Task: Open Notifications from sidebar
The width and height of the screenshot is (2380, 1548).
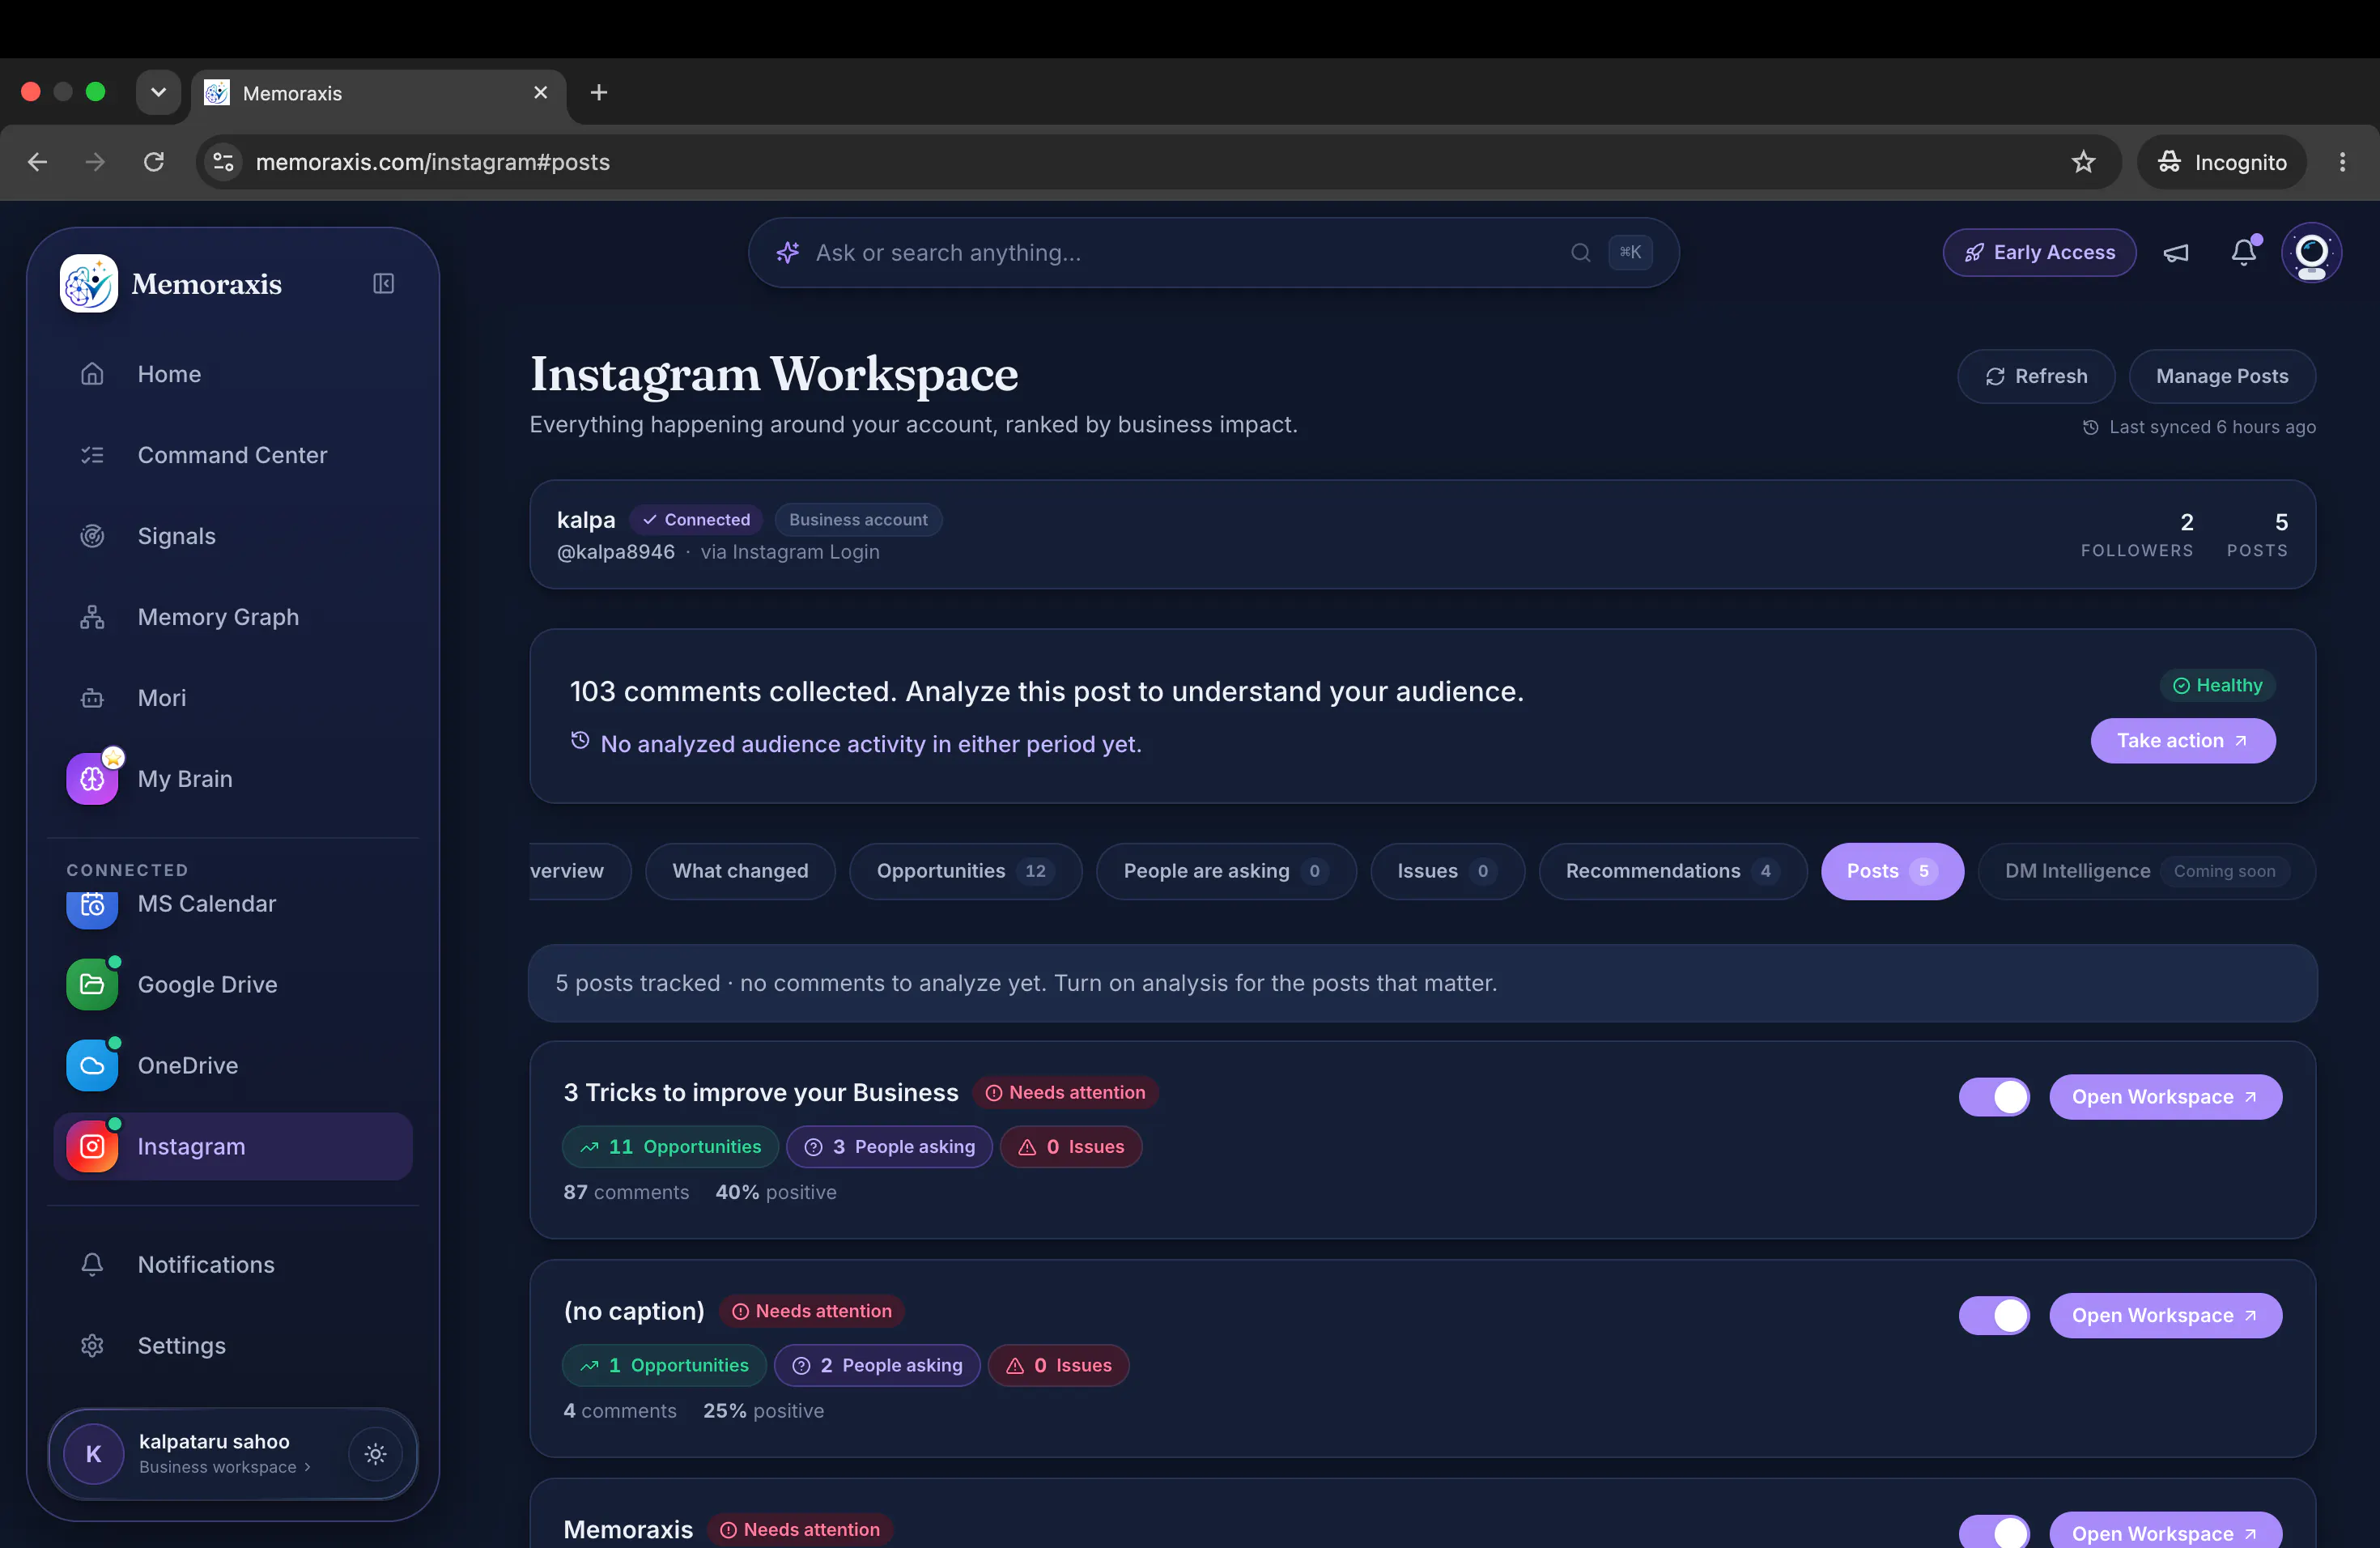Action: point(233,1265)
